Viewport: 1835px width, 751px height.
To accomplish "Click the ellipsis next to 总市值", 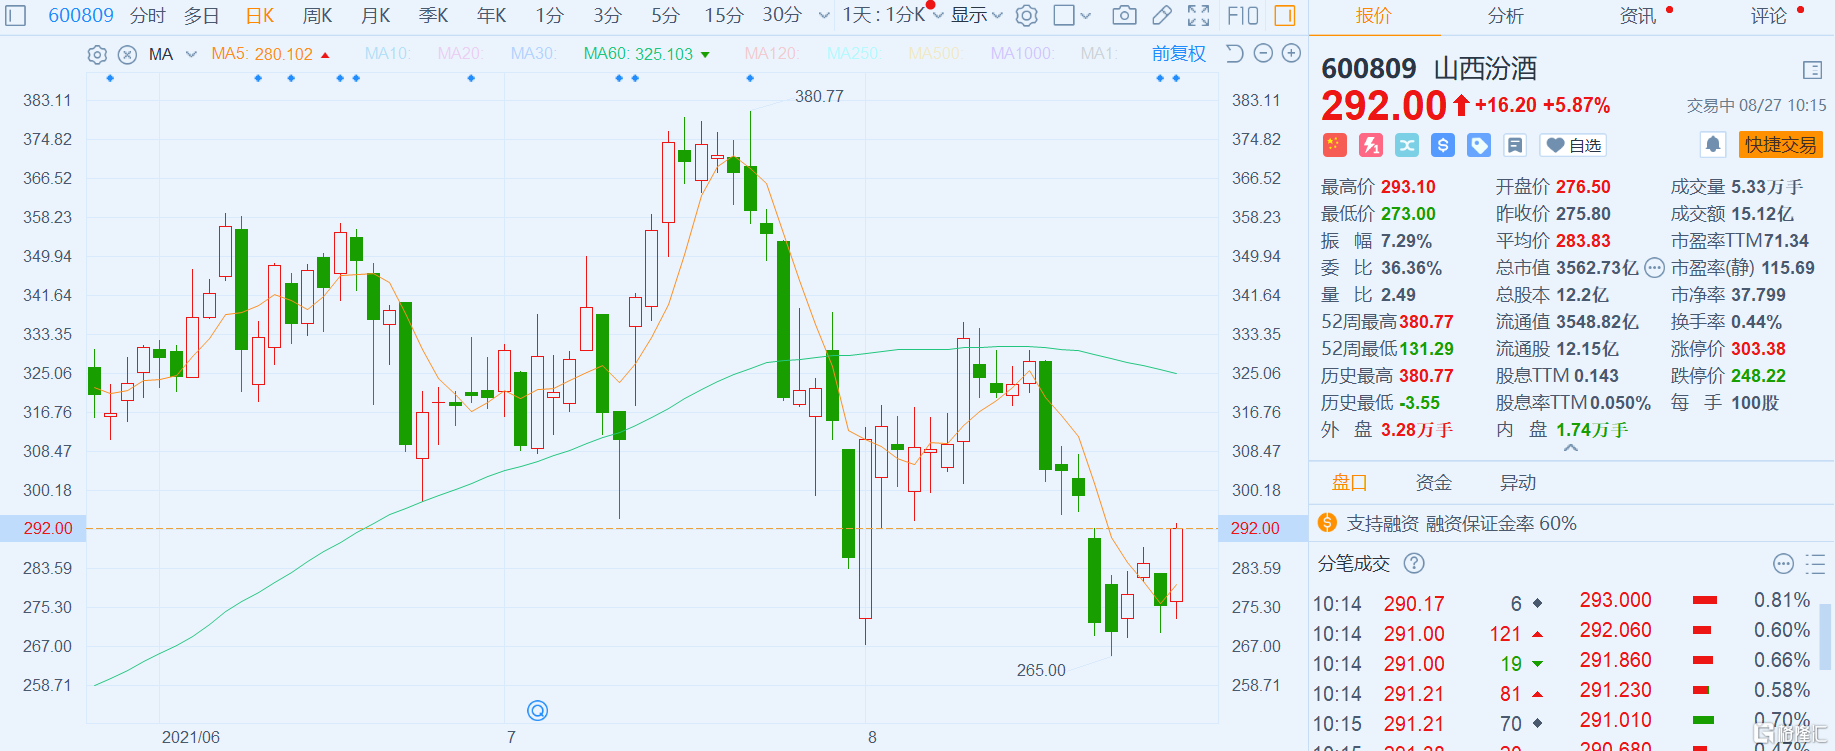I will pyautogui.click(x=1654, y=267).
